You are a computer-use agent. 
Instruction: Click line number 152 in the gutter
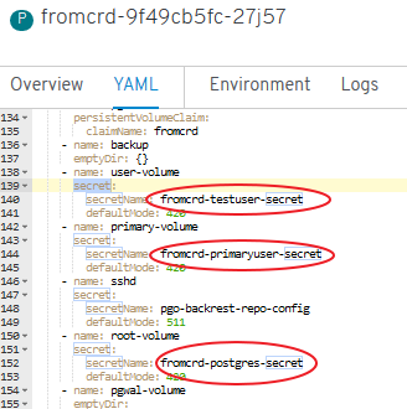click(x=10, y=363)
